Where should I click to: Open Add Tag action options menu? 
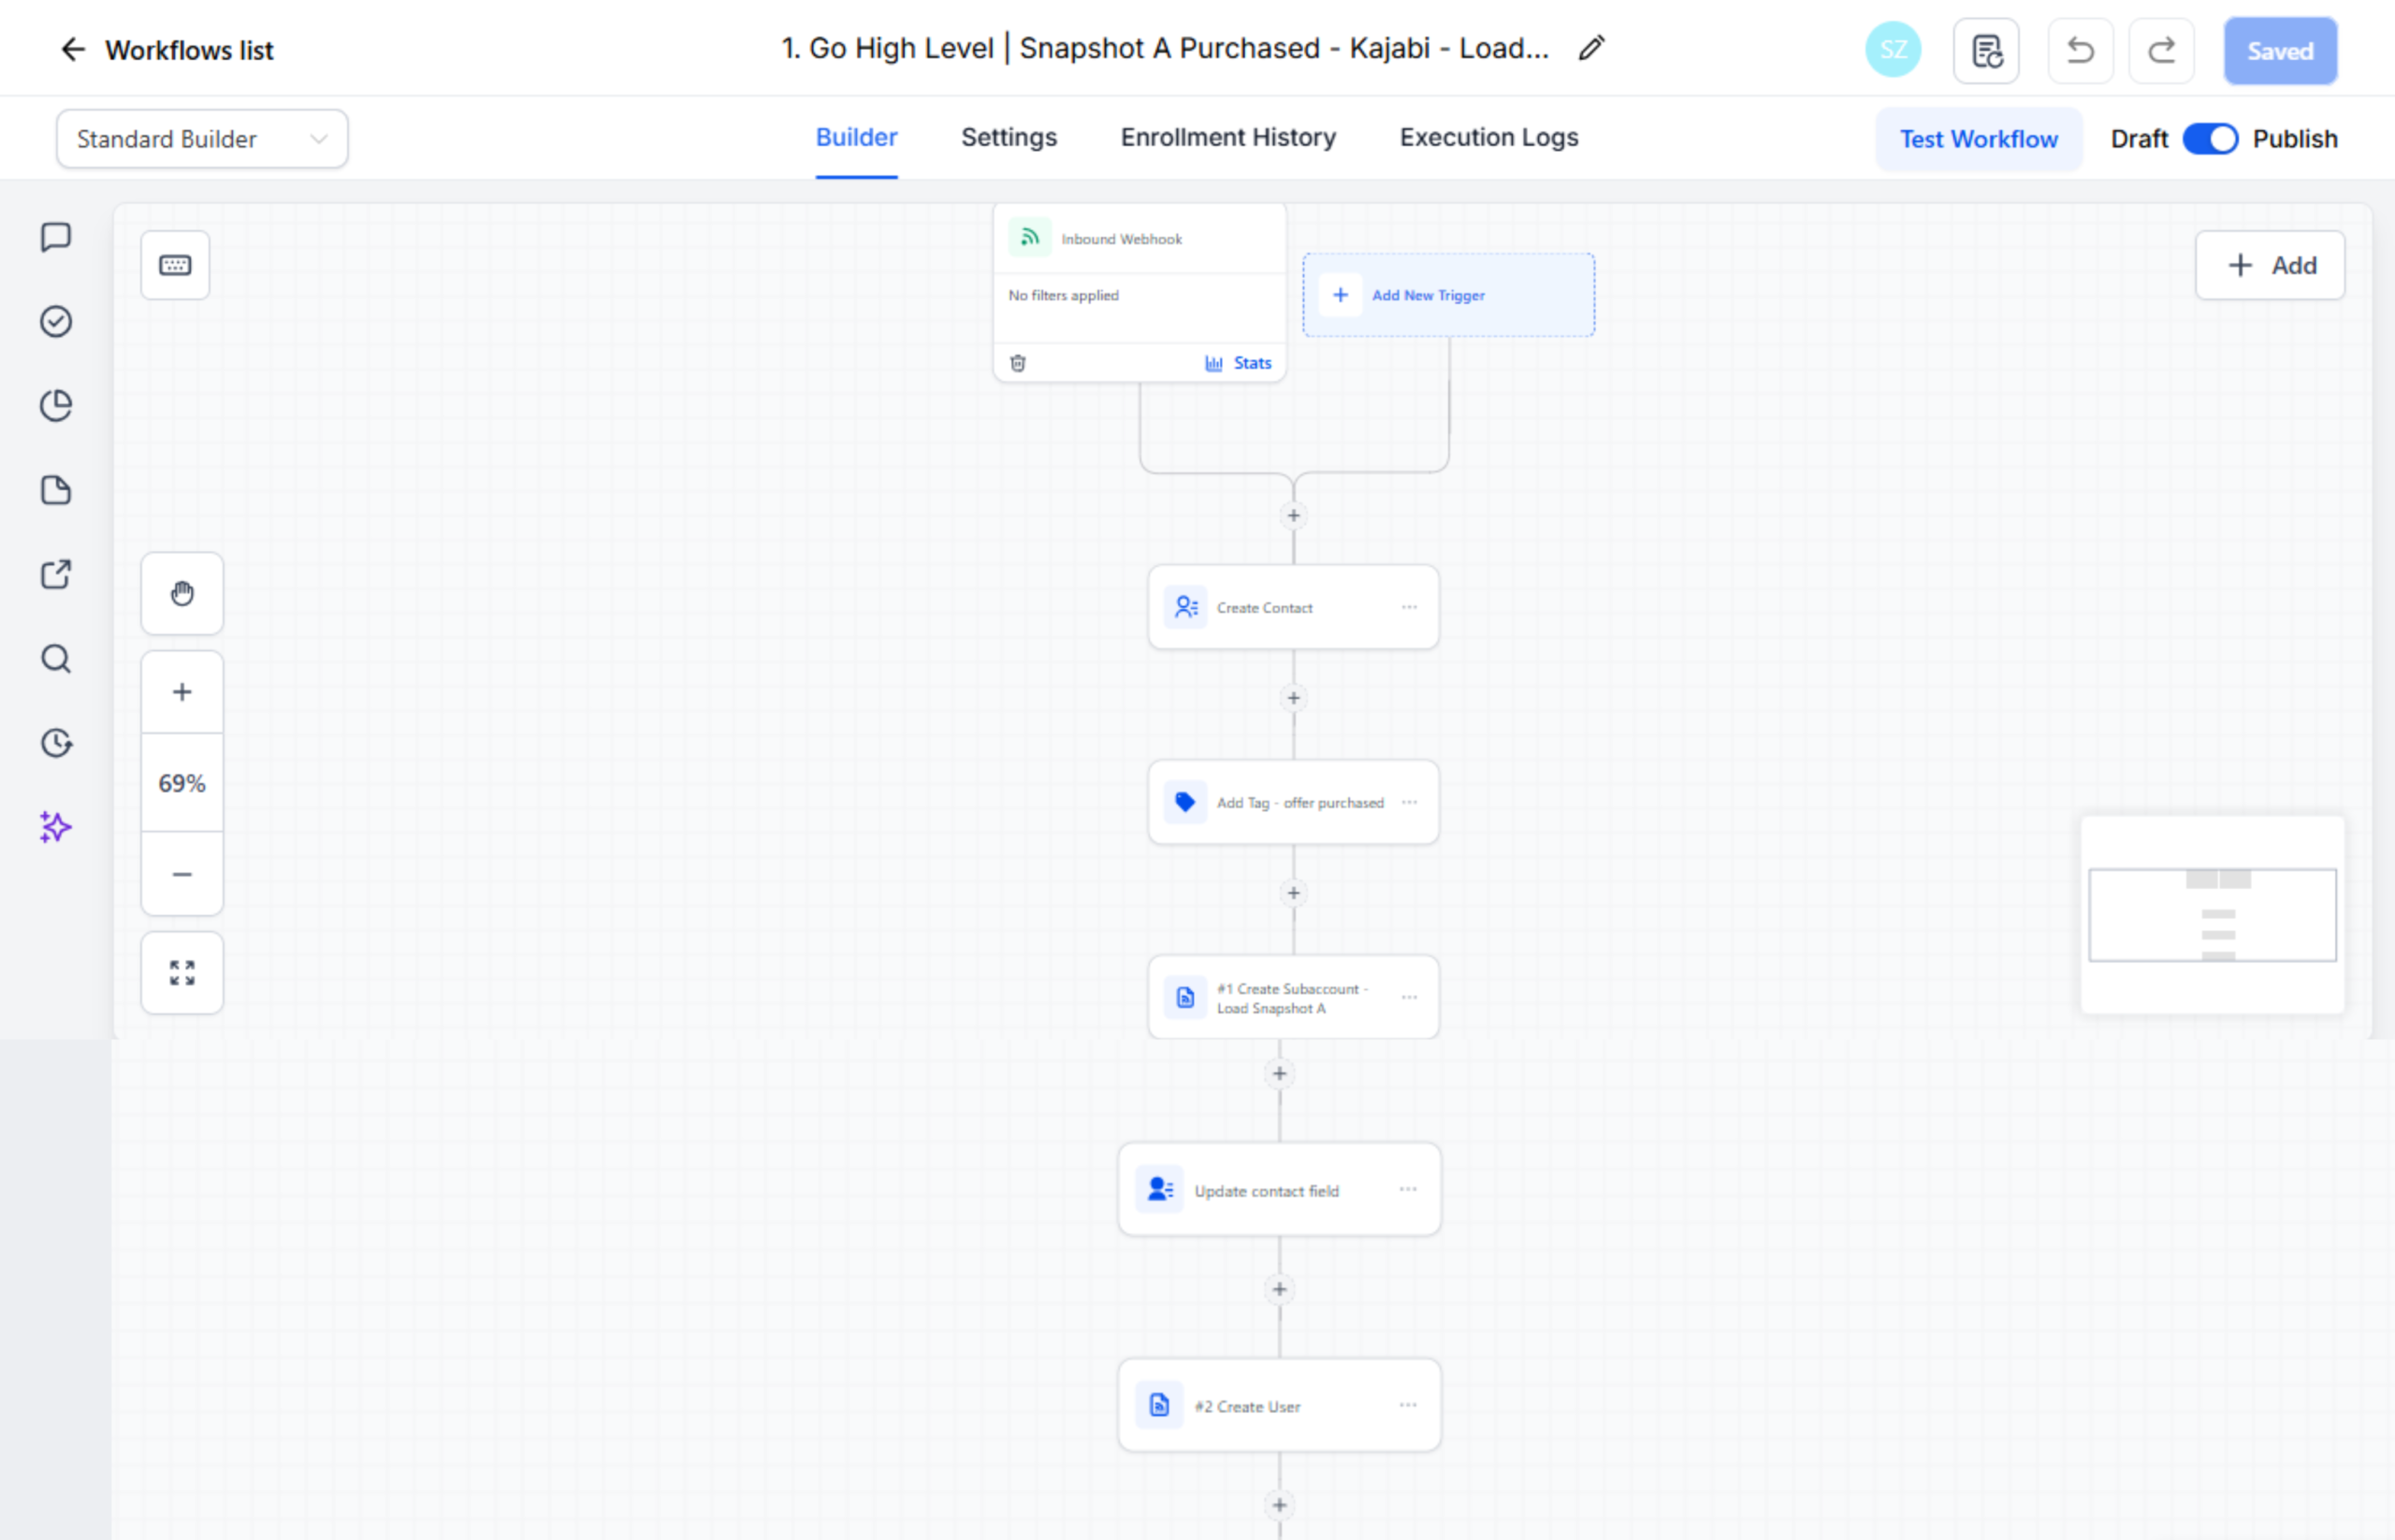(1409, 802)
